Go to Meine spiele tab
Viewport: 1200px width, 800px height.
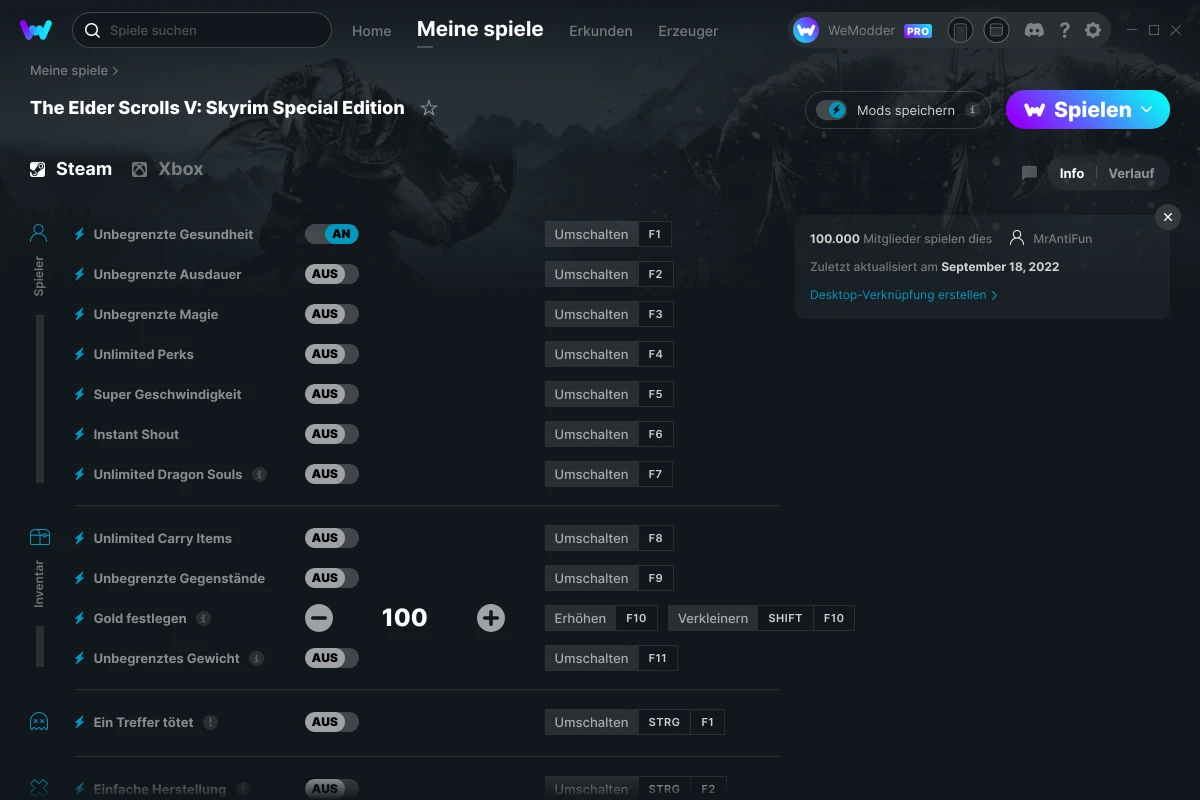click(x=480, y=30)
